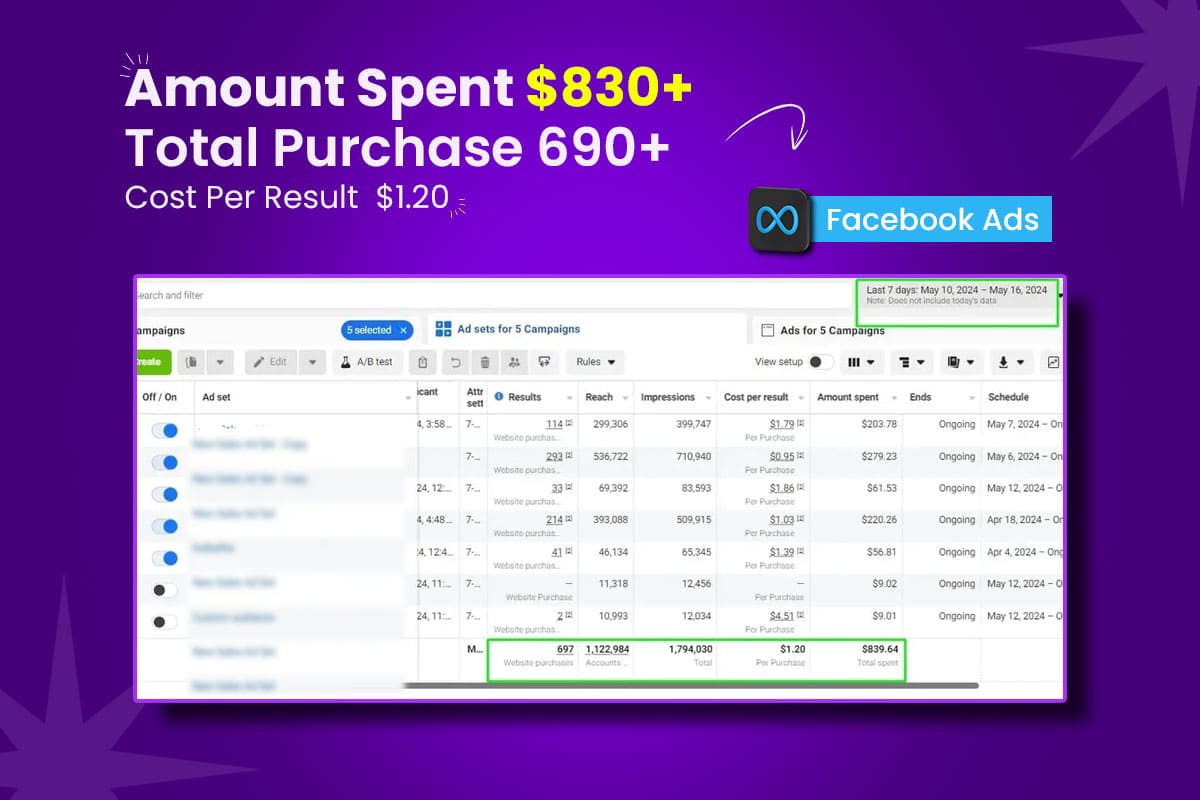
Task: Turn off the first ad set toggle
Action: 164,431
